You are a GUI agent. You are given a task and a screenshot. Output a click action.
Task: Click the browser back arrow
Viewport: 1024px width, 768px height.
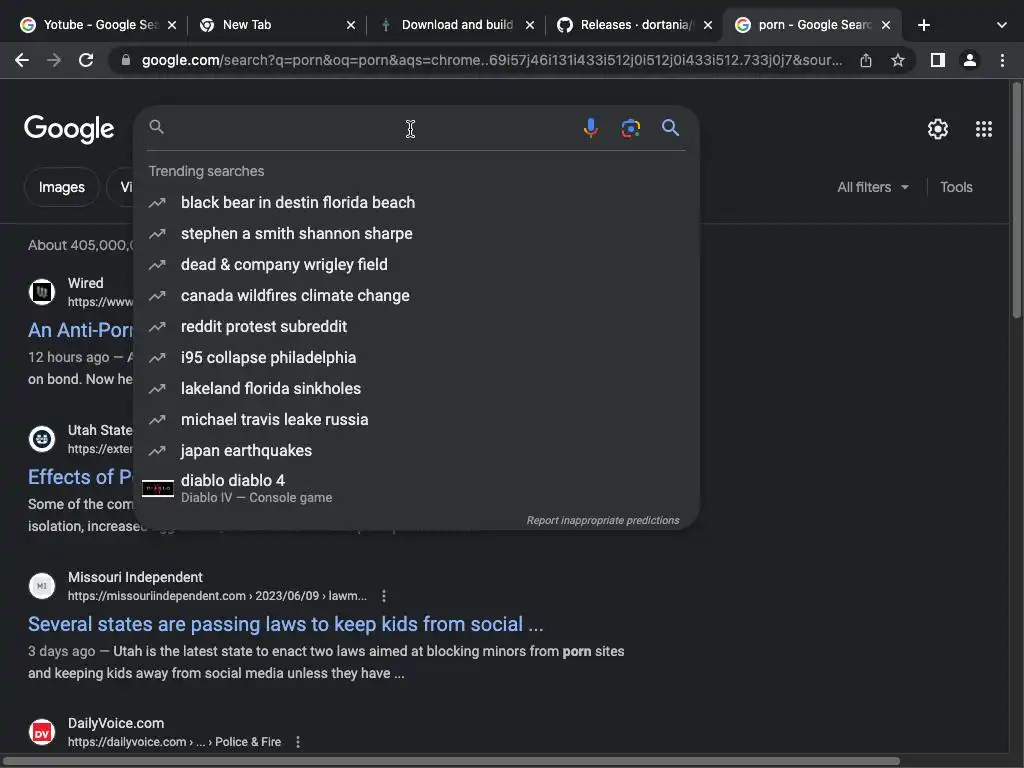pos(22,60)
